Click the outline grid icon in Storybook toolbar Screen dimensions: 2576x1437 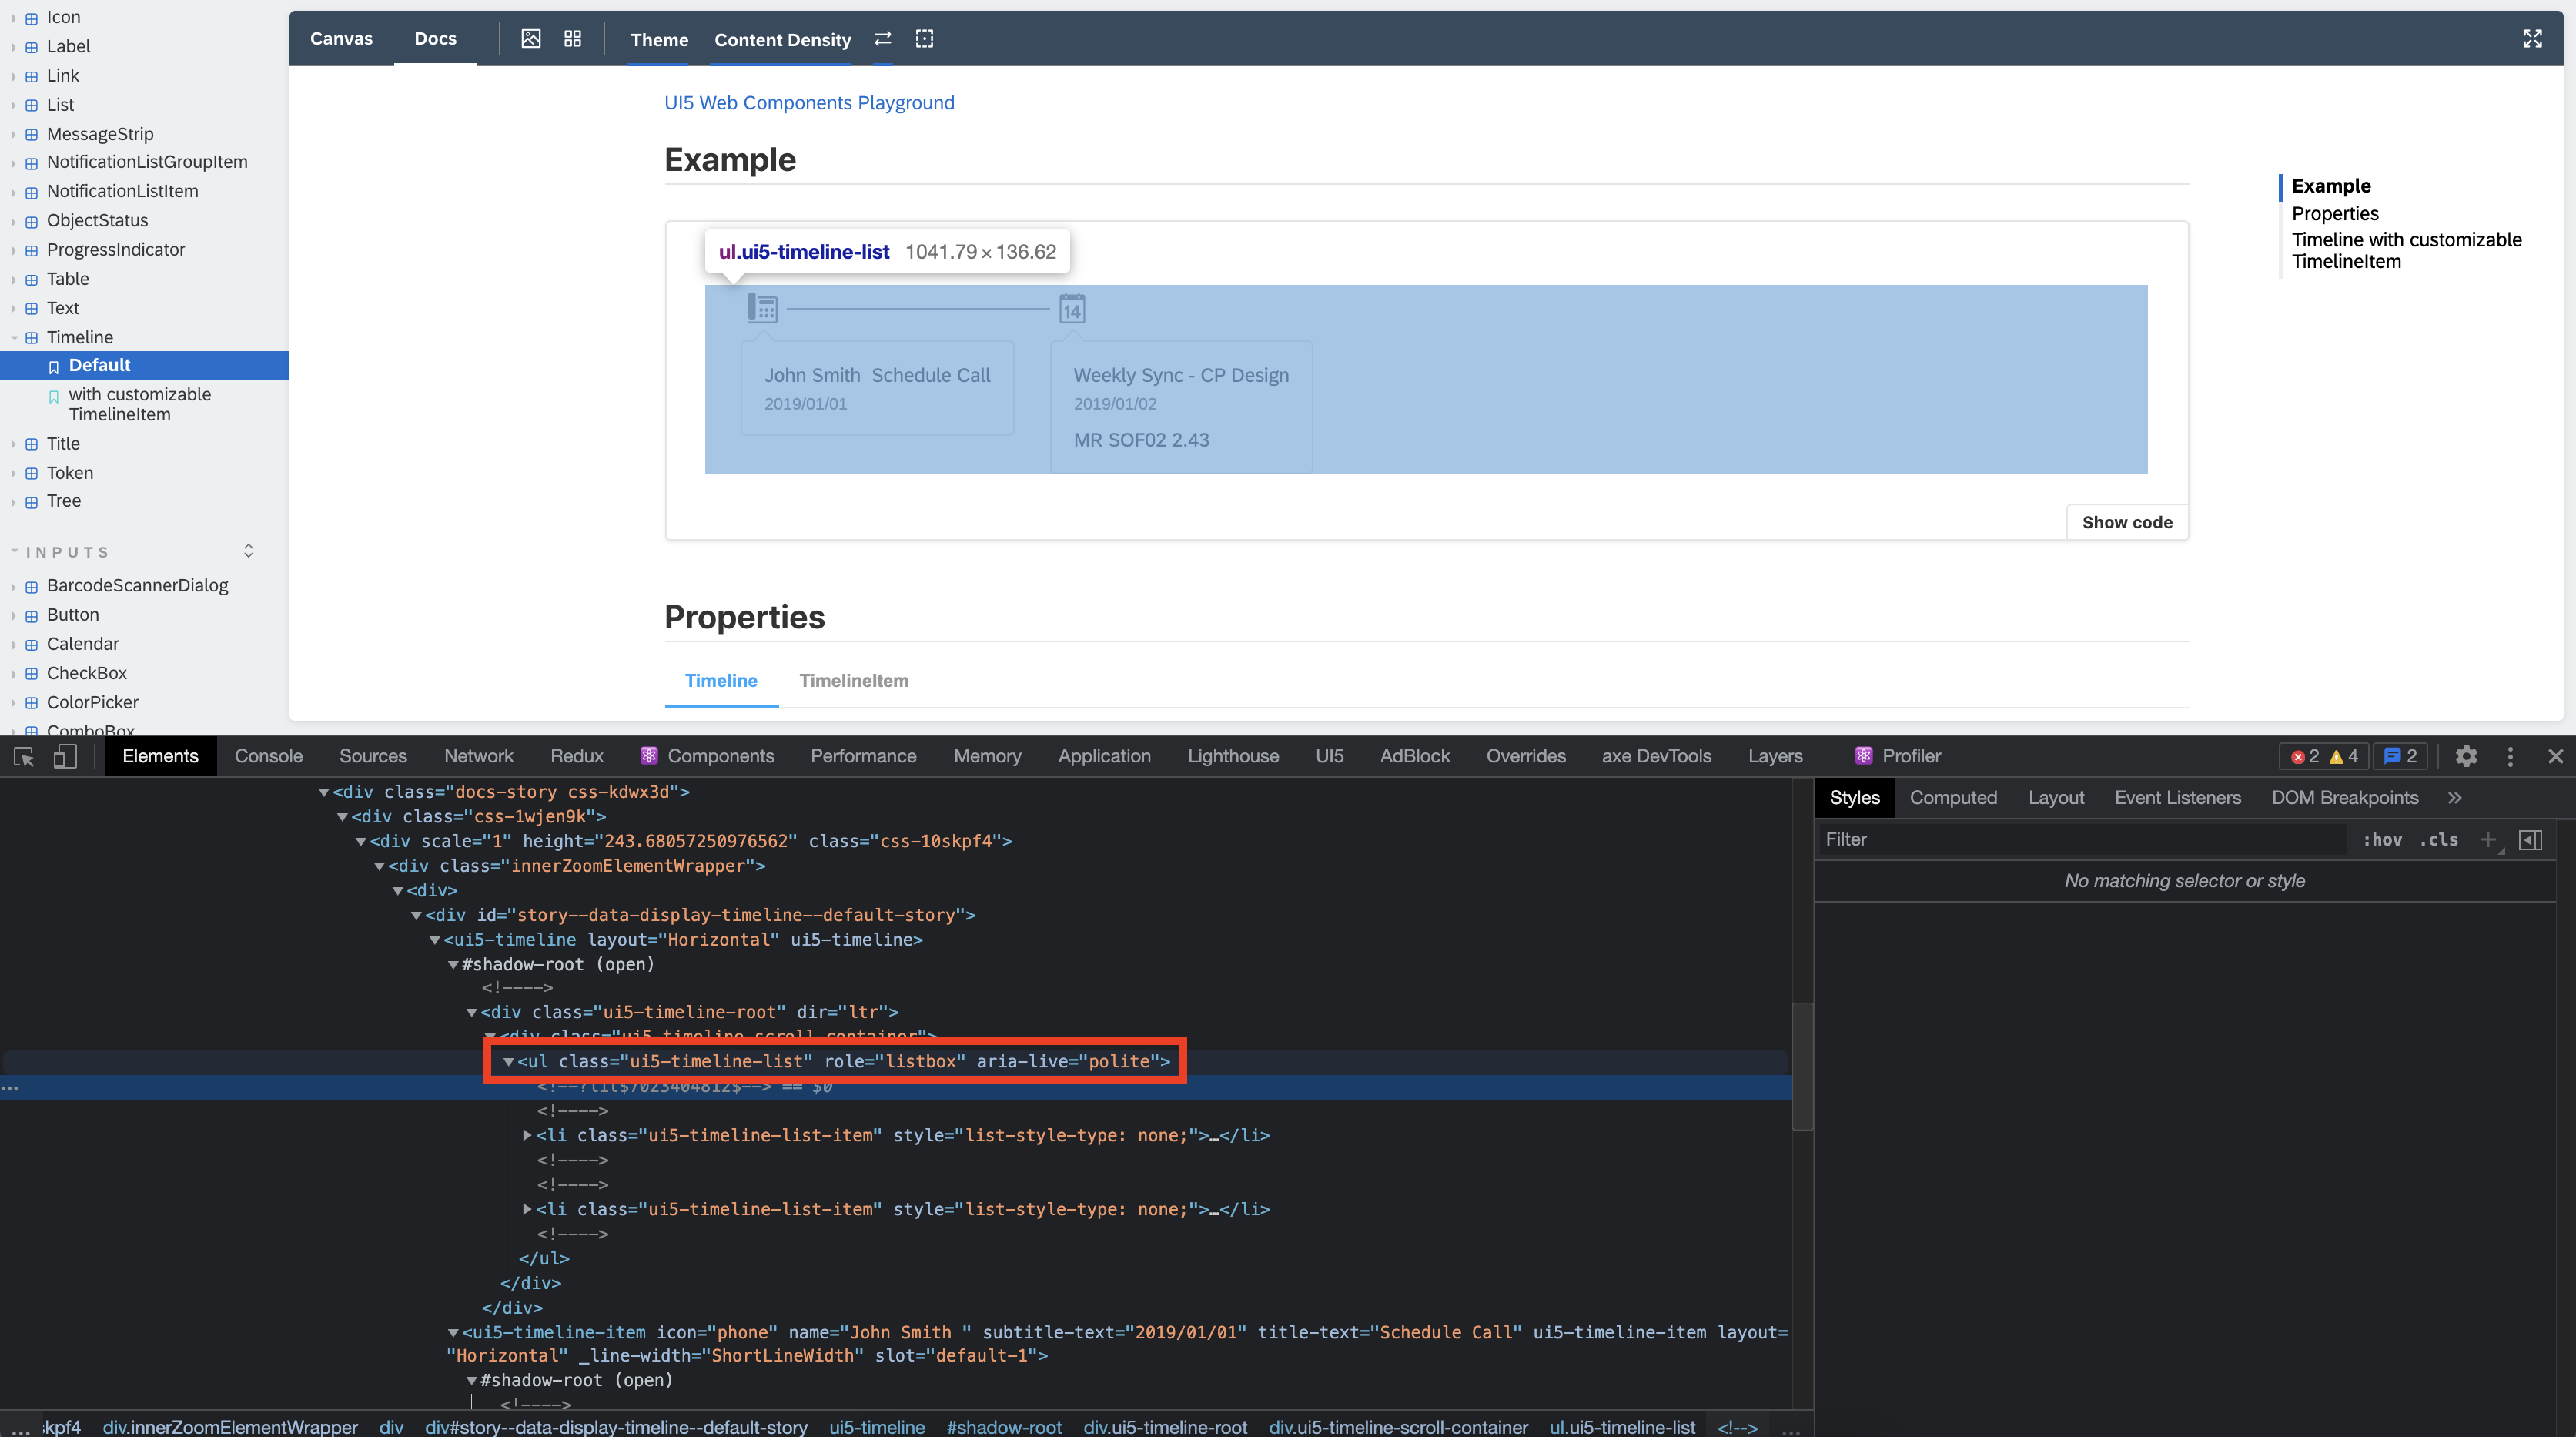tap(573, 39)
